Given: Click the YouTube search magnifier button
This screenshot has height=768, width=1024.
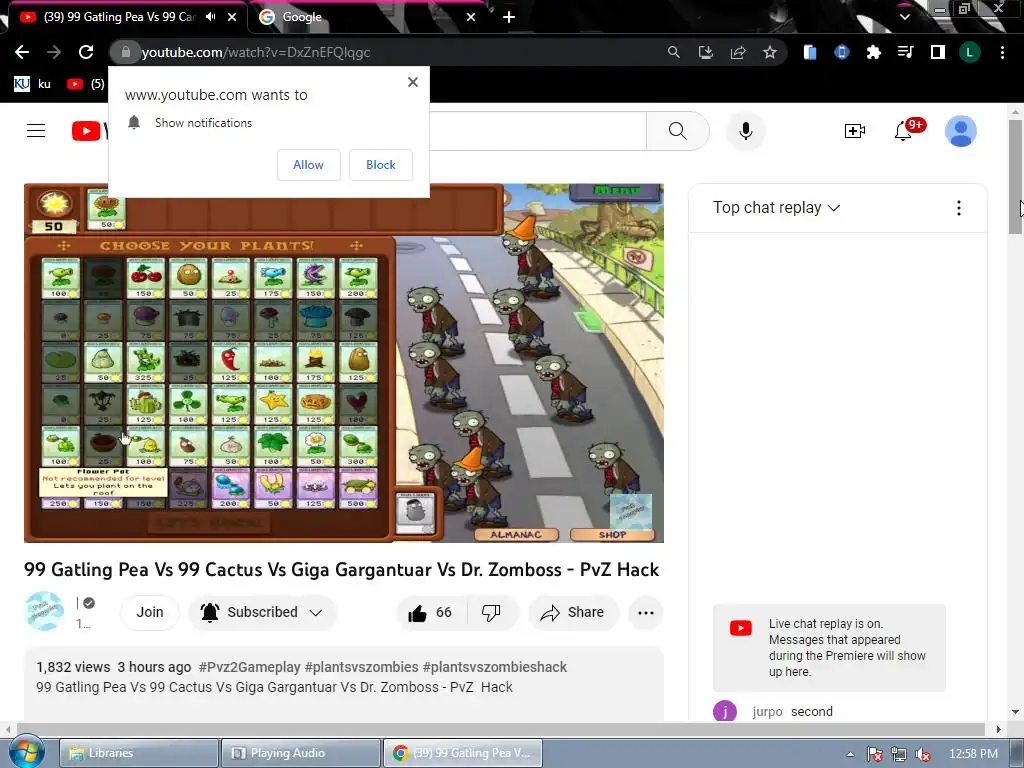Looking at the screenshot, I should coord(677,131).
